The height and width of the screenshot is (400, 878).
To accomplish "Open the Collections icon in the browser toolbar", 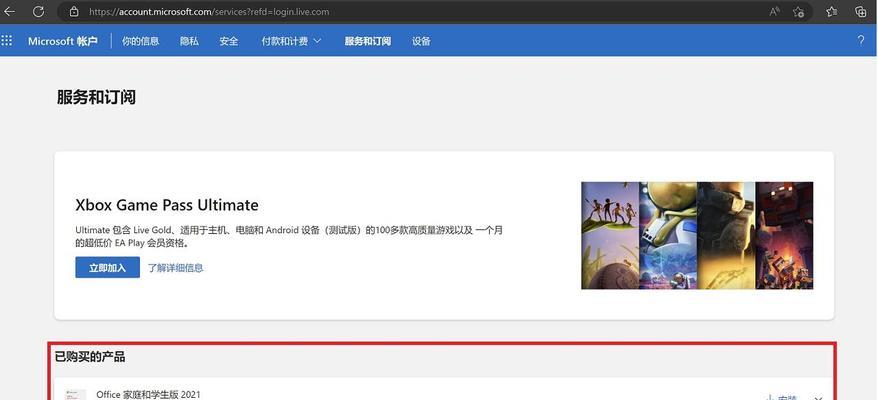I will (861, 11).
